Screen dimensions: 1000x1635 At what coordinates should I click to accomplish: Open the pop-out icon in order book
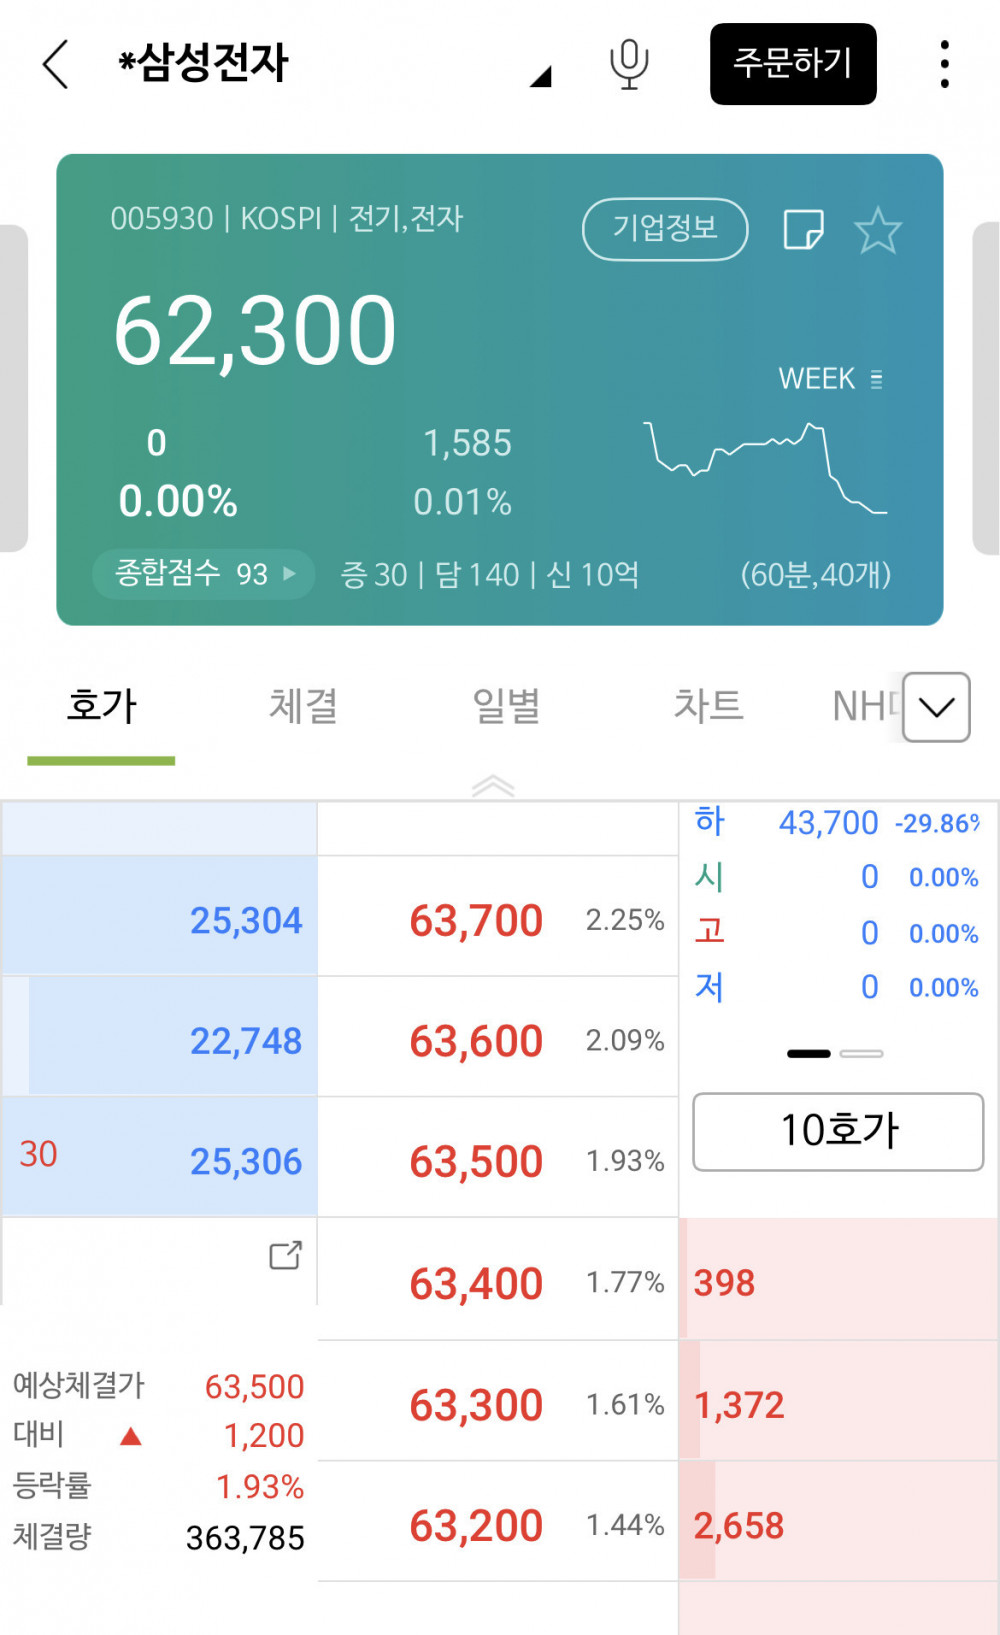pyautogui.click(x=286, y=1255)
